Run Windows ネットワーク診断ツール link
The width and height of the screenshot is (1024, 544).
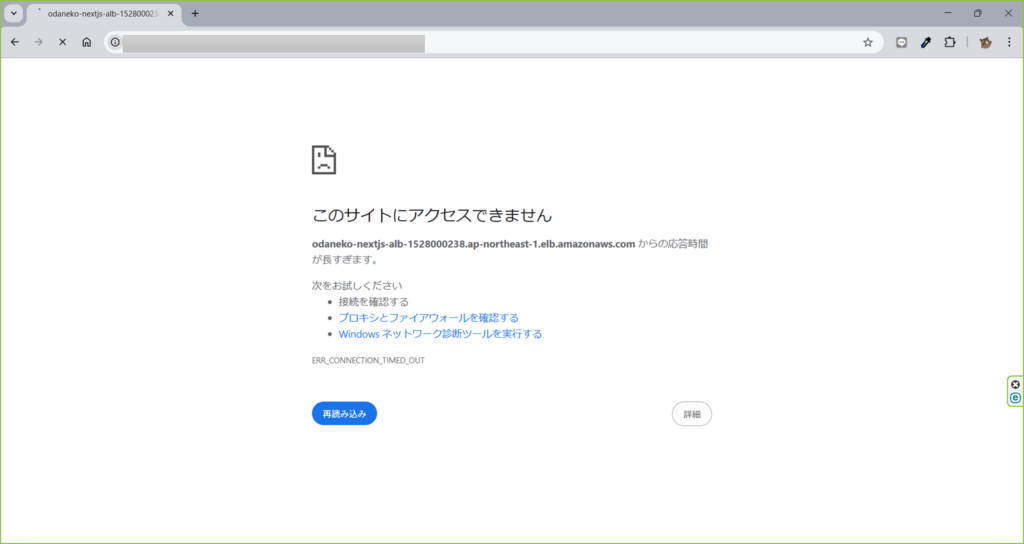point(440,334)
